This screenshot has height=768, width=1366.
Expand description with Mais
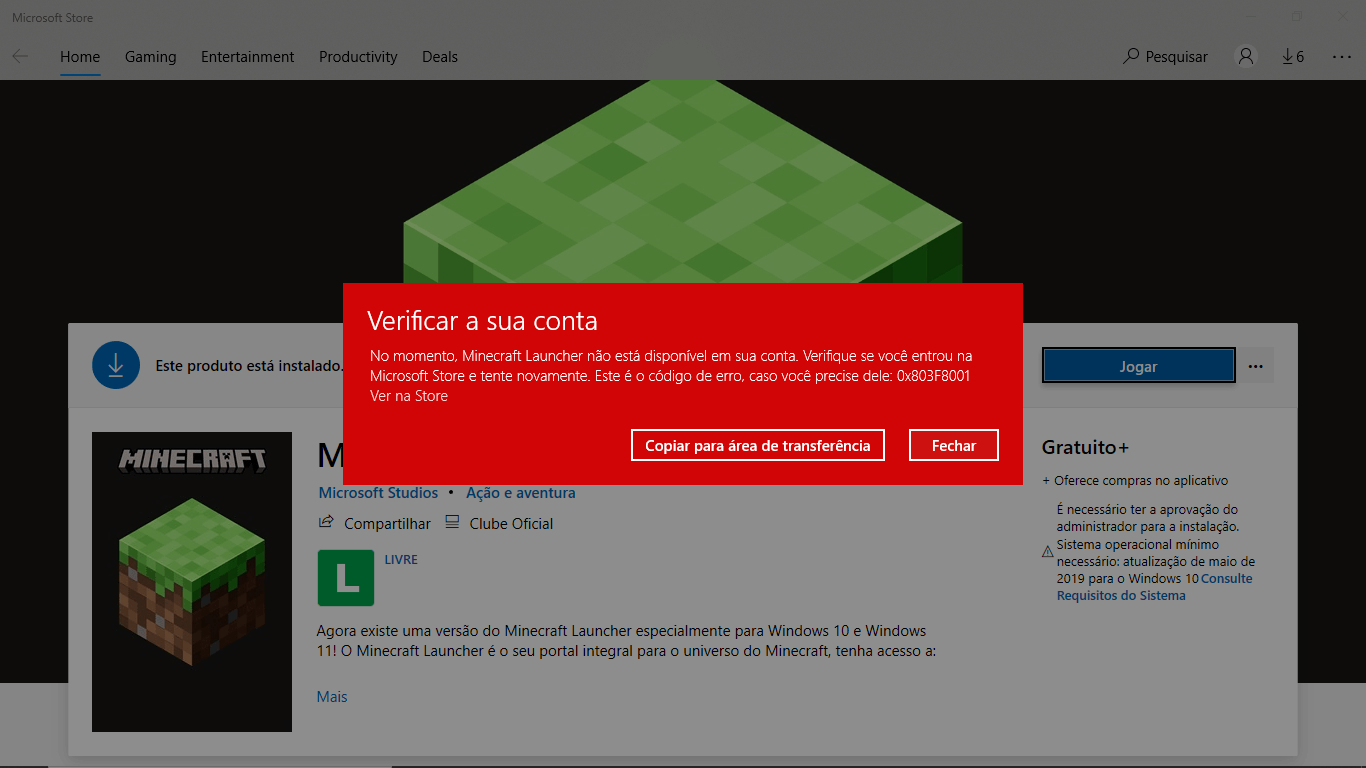tap(332, 697)
